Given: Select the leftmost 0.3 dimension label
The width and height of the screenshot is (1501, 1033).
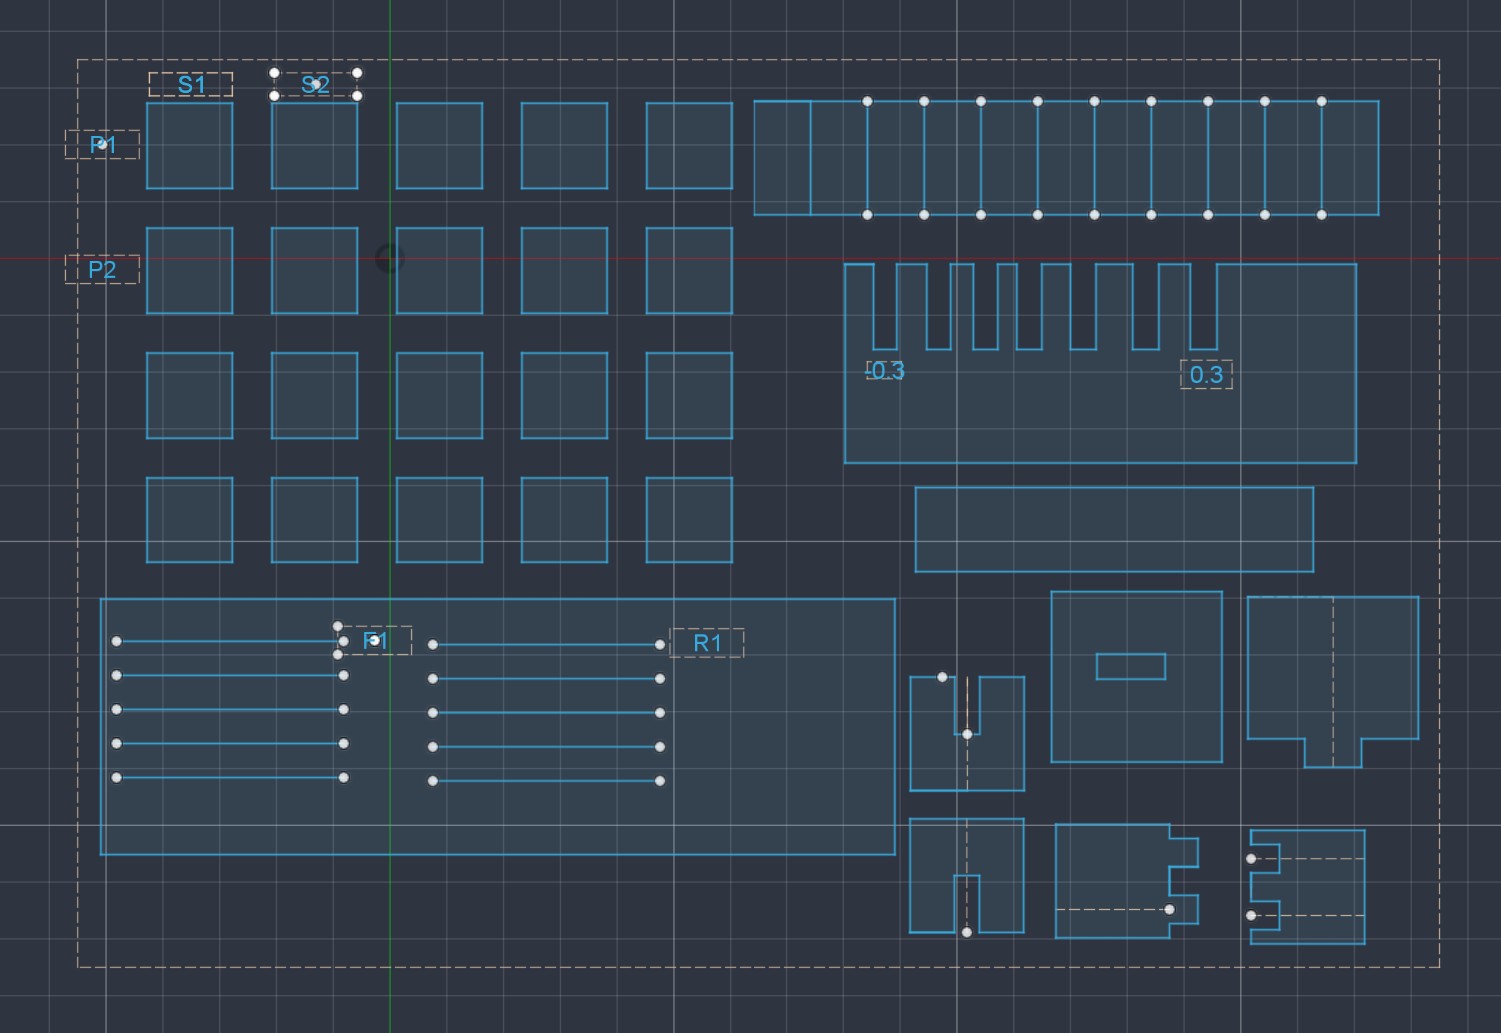Looking at the screenshot, I should 887,371.
